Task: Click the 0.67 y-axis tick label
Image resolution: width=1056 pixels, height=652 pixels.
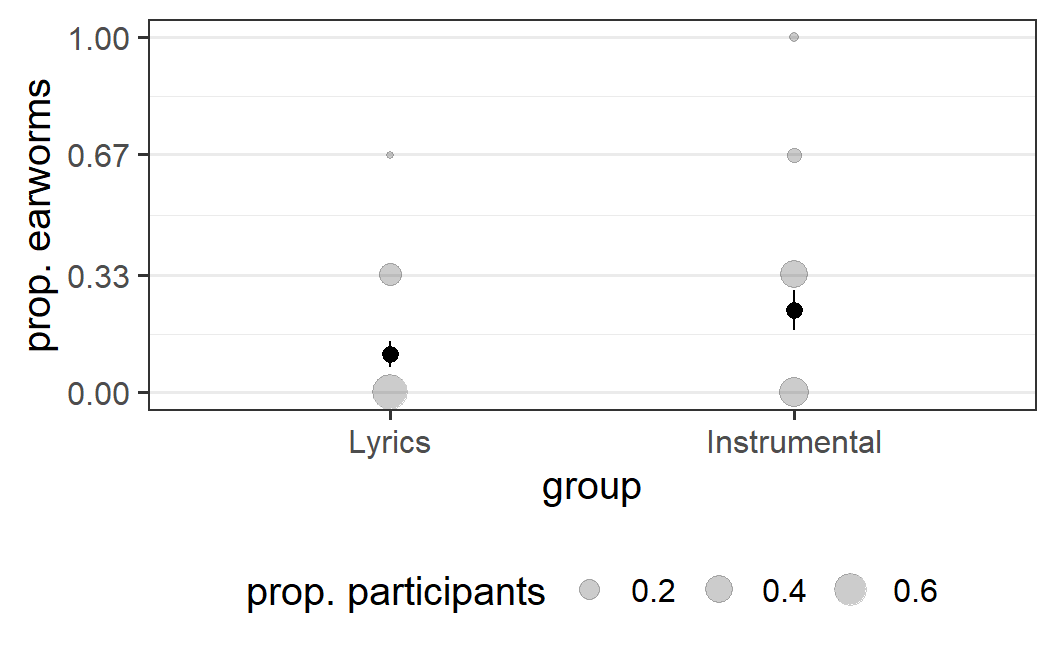Action: click(98, 156)
